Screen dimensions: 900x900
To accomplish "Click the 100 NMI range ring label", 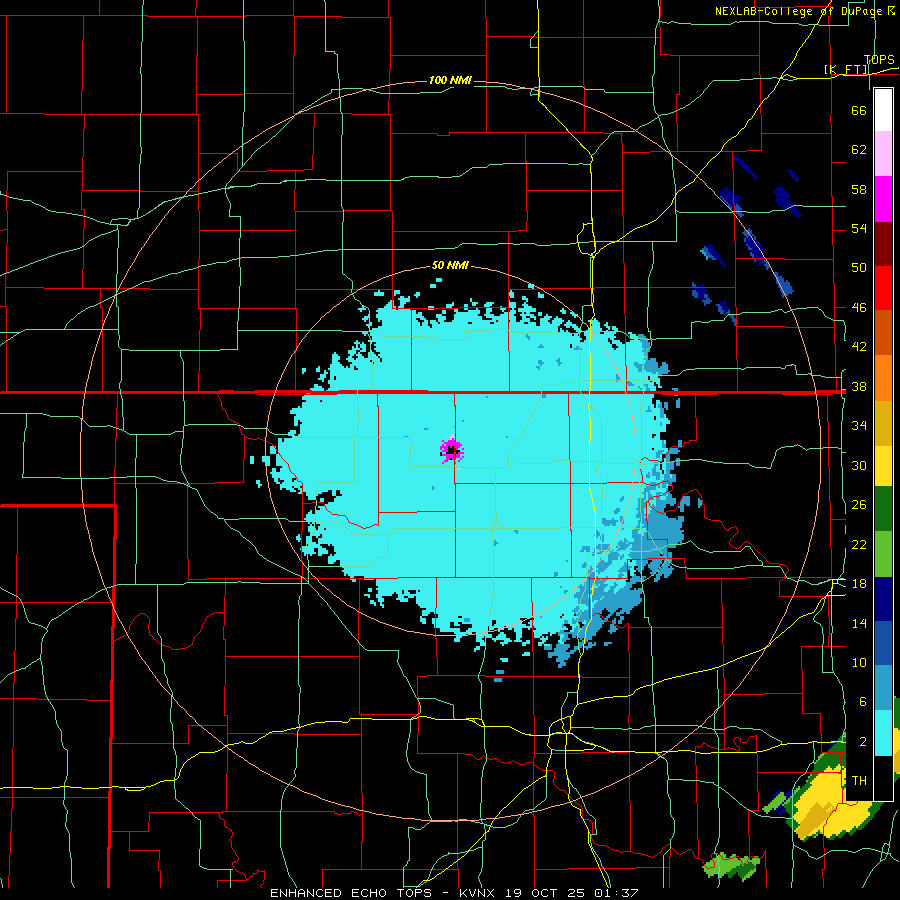I will coord(450,80).
